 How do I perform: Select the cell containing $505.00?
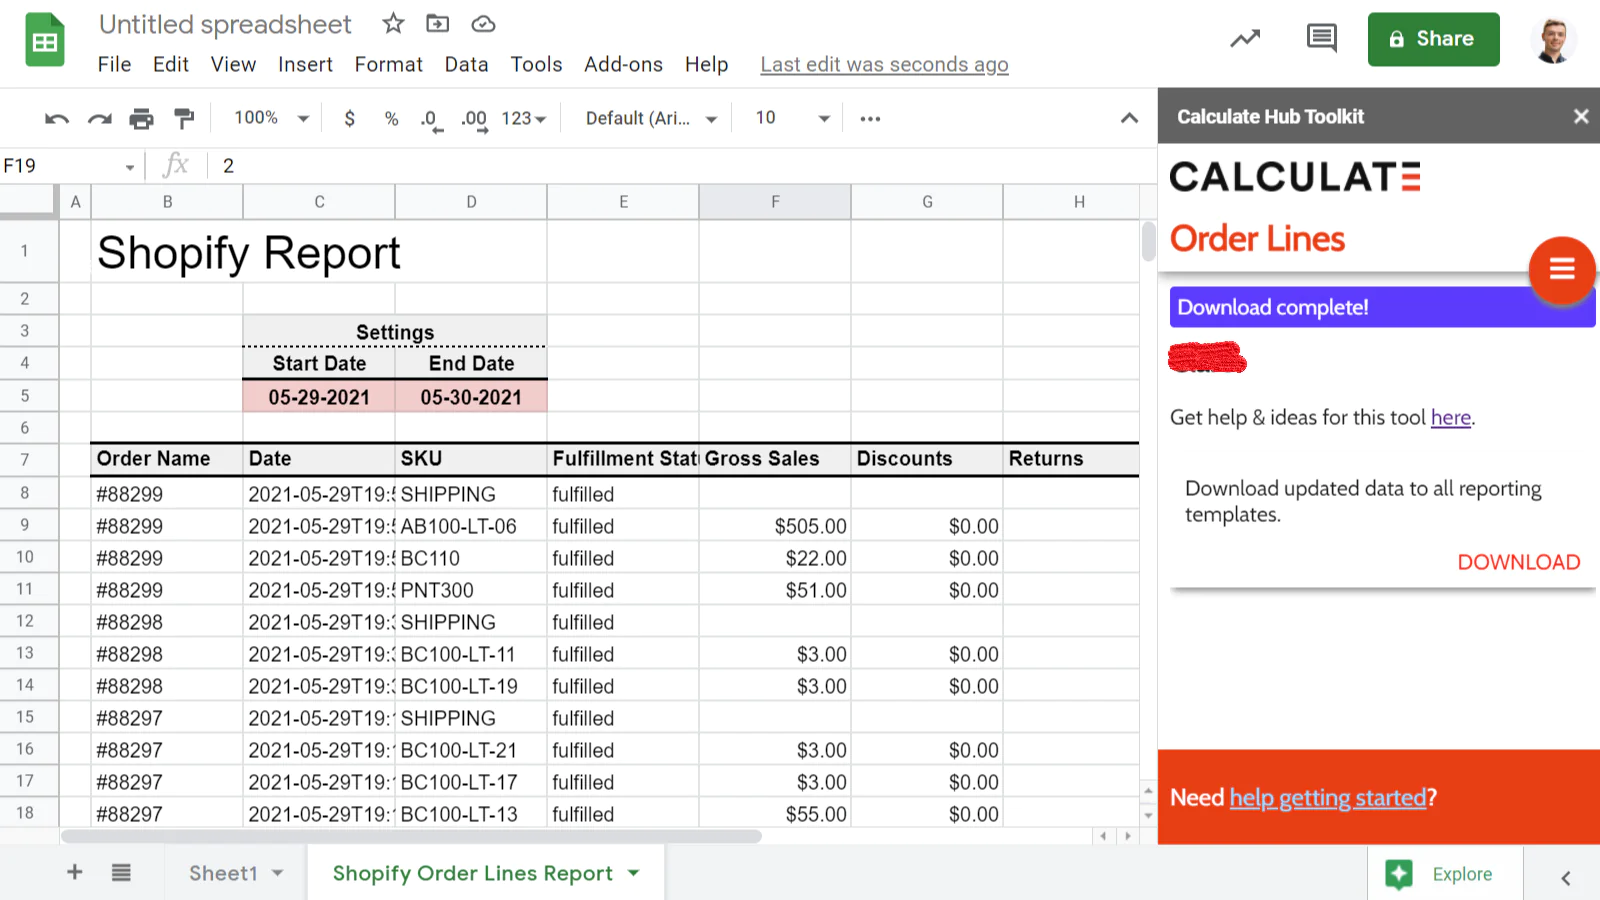click(x=775, y=526)
